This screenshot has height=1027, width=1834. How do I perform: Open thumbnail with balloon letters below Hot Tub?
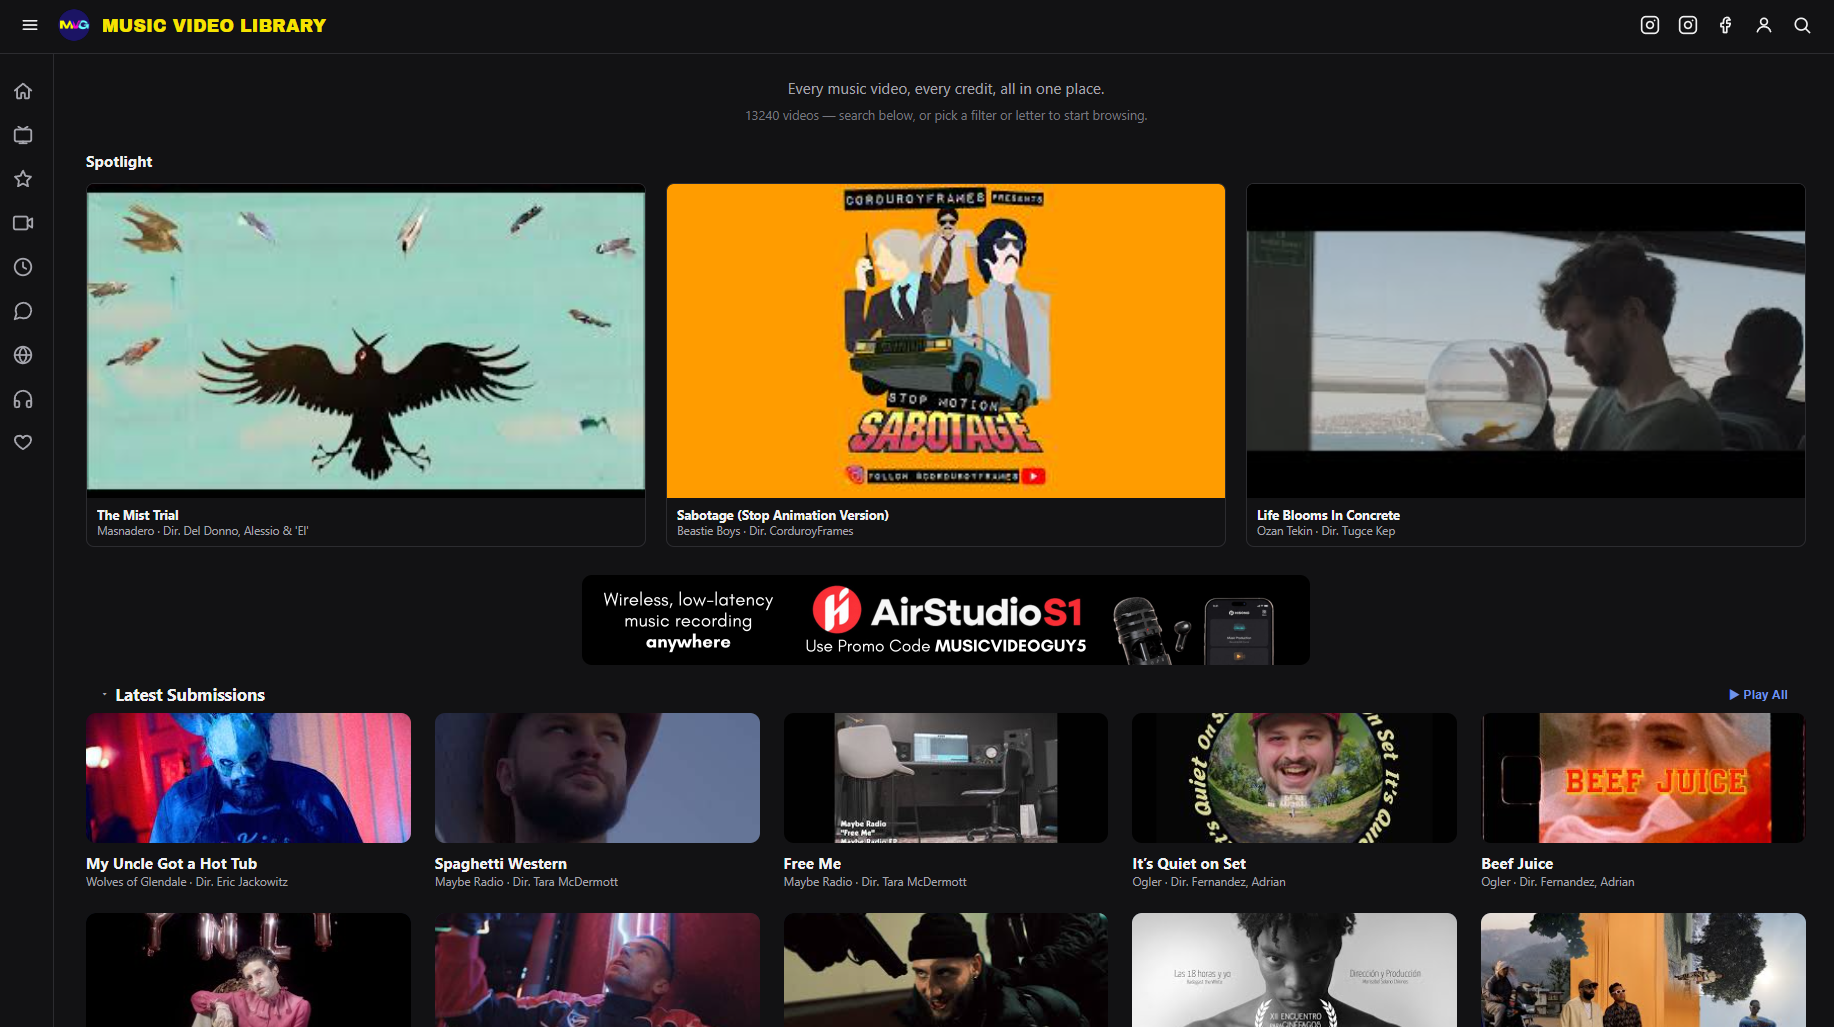tap(248, 970)
